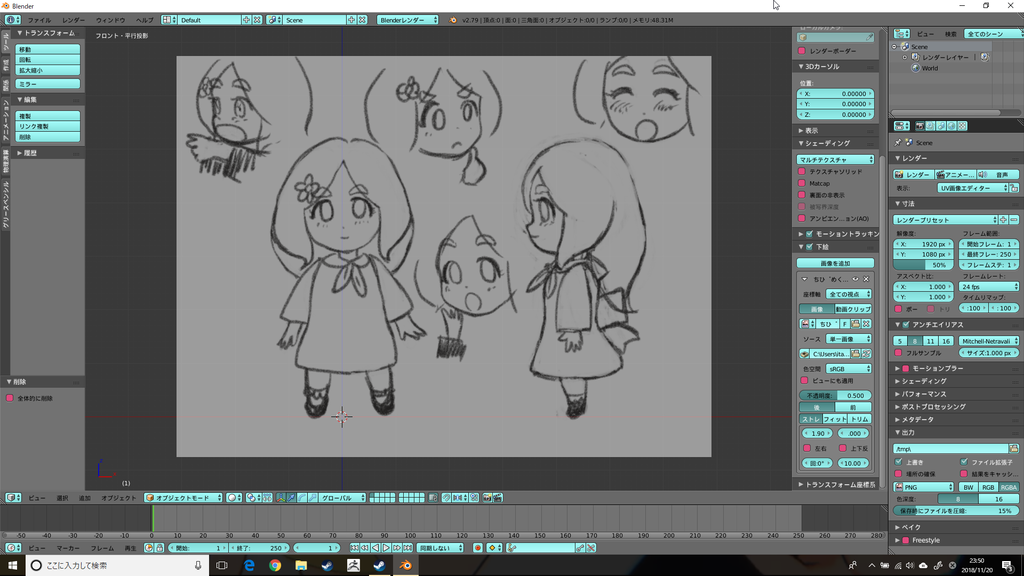Jump to last frame in timeline controls
1024x576 pixels.
[408, 548]
